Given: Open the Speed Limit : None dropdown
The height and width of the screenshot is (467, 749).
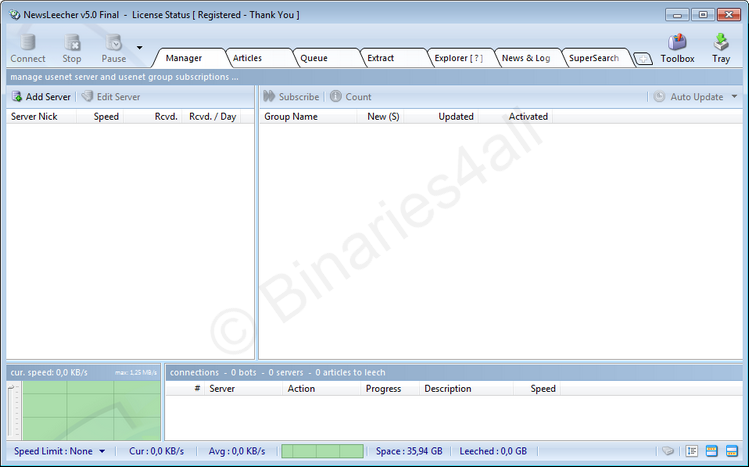Looking at the screenshot, I should 59,451.
